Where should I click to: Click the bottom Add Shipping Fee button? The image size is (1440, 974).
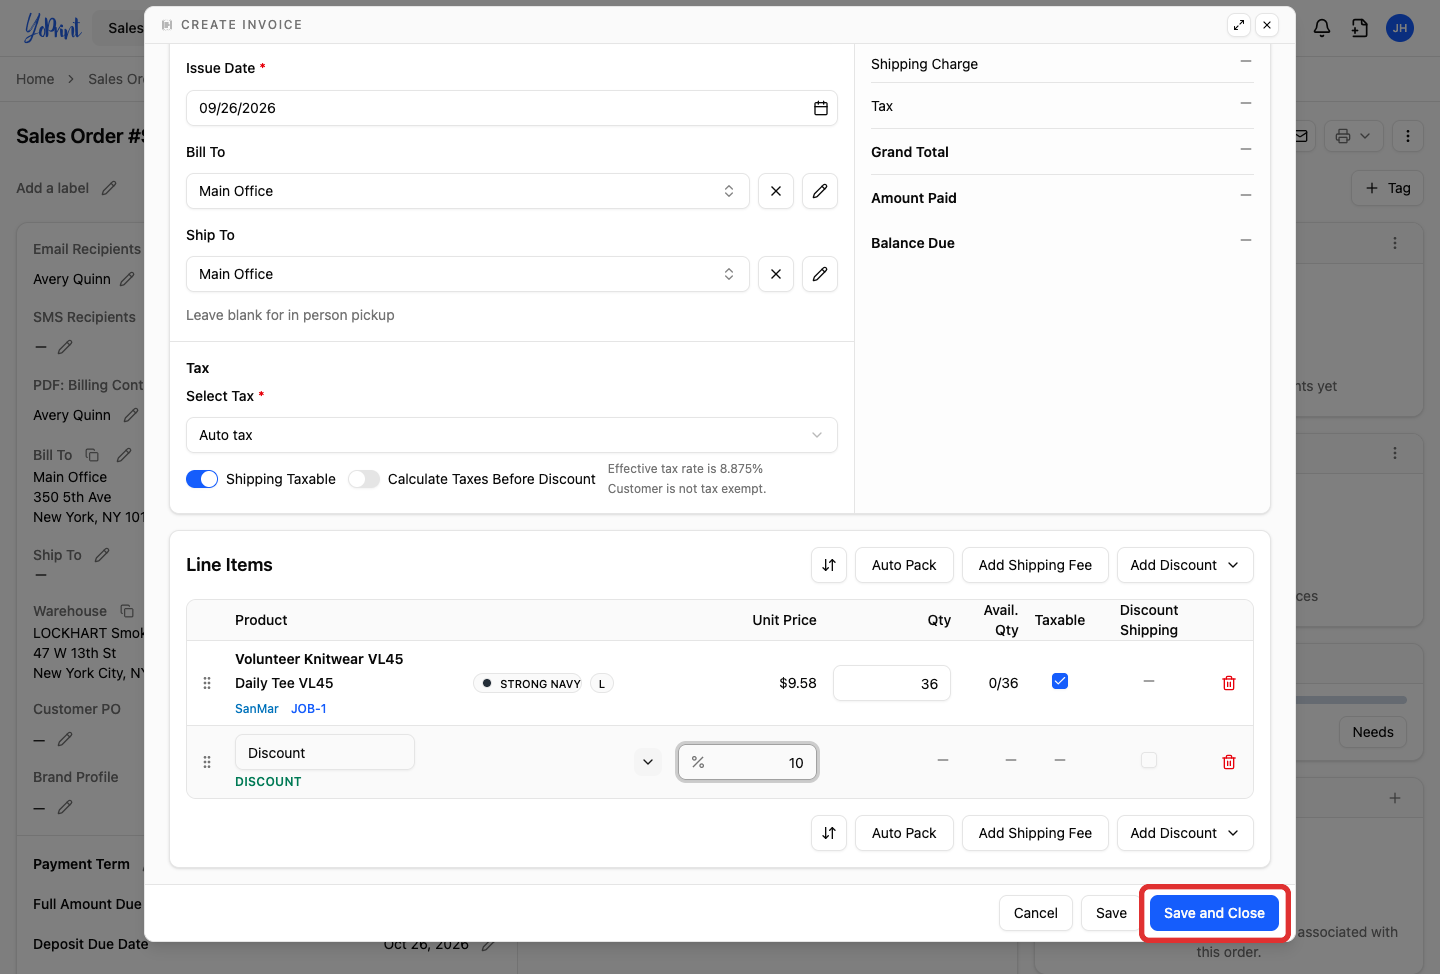point(1035,833)
